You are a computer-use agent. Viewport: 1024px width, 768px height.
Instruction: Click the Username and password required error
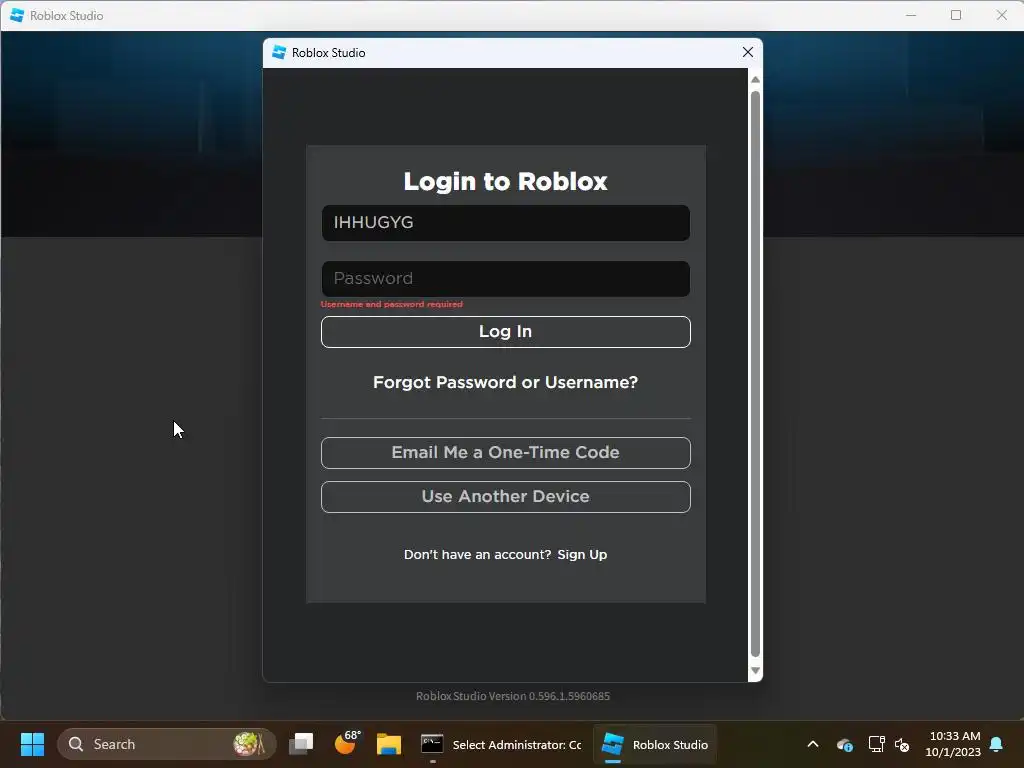click(x=391, y=304)
